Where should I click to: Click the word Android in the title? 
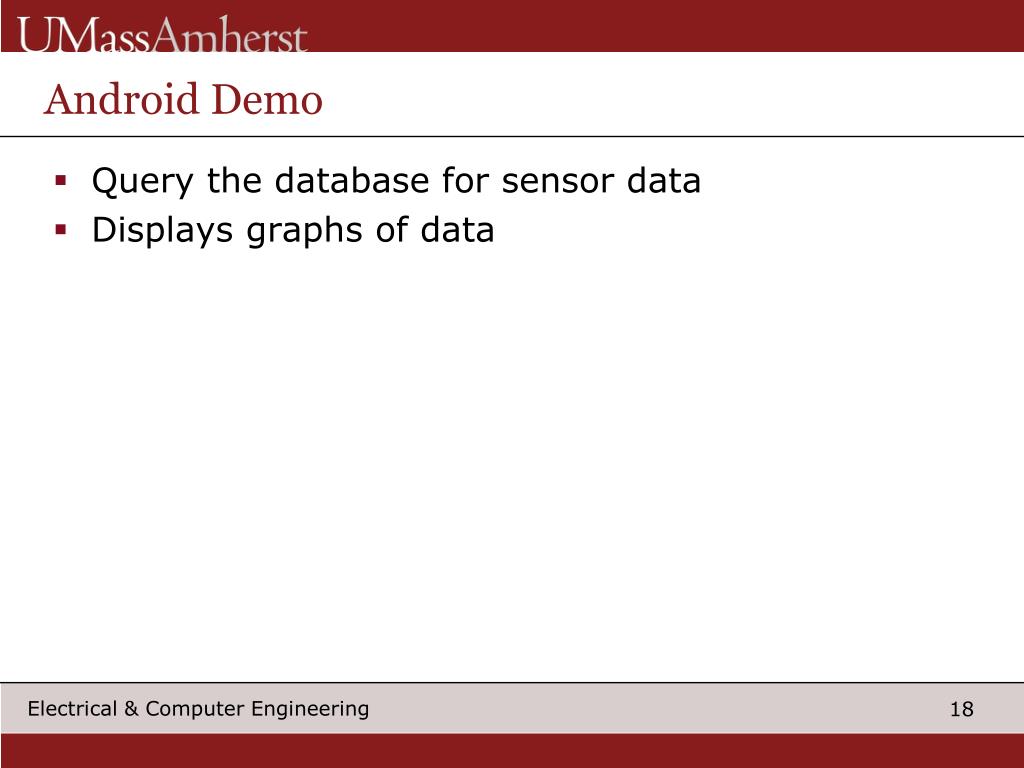click(121, 99)
